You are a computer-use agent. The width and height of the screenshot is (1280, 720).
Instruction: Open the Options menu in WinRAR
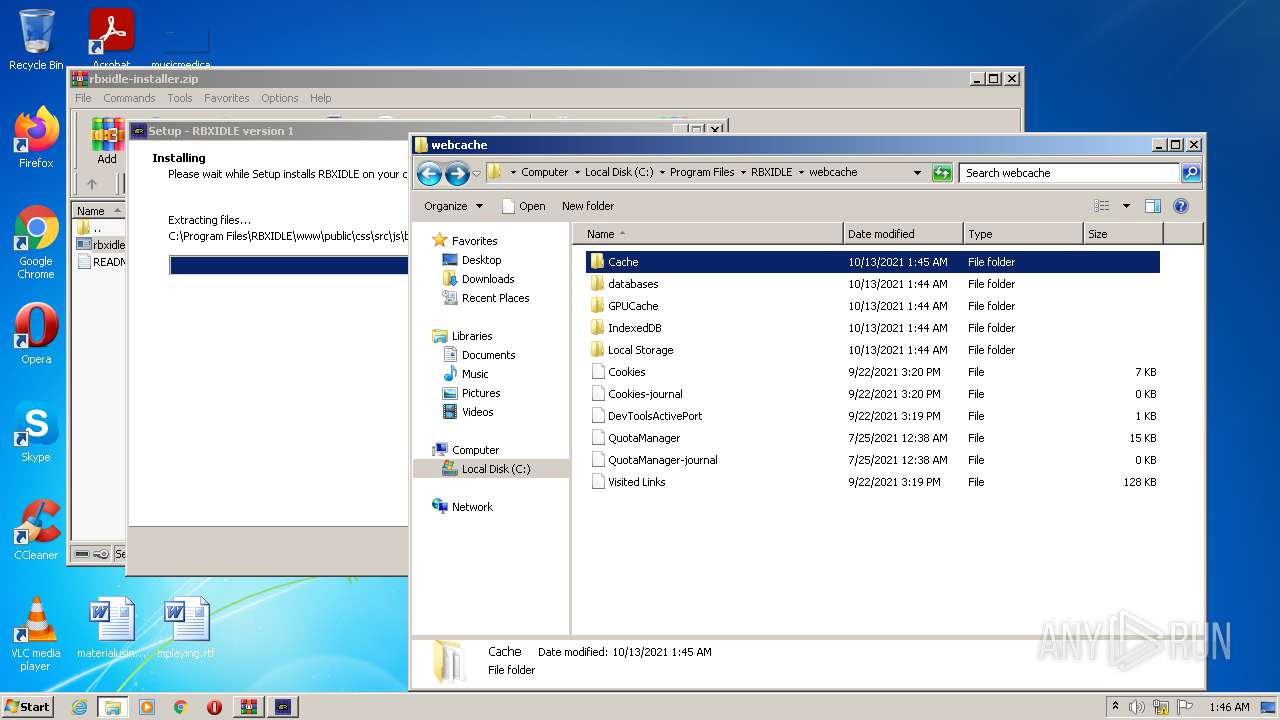pos(280,98)
